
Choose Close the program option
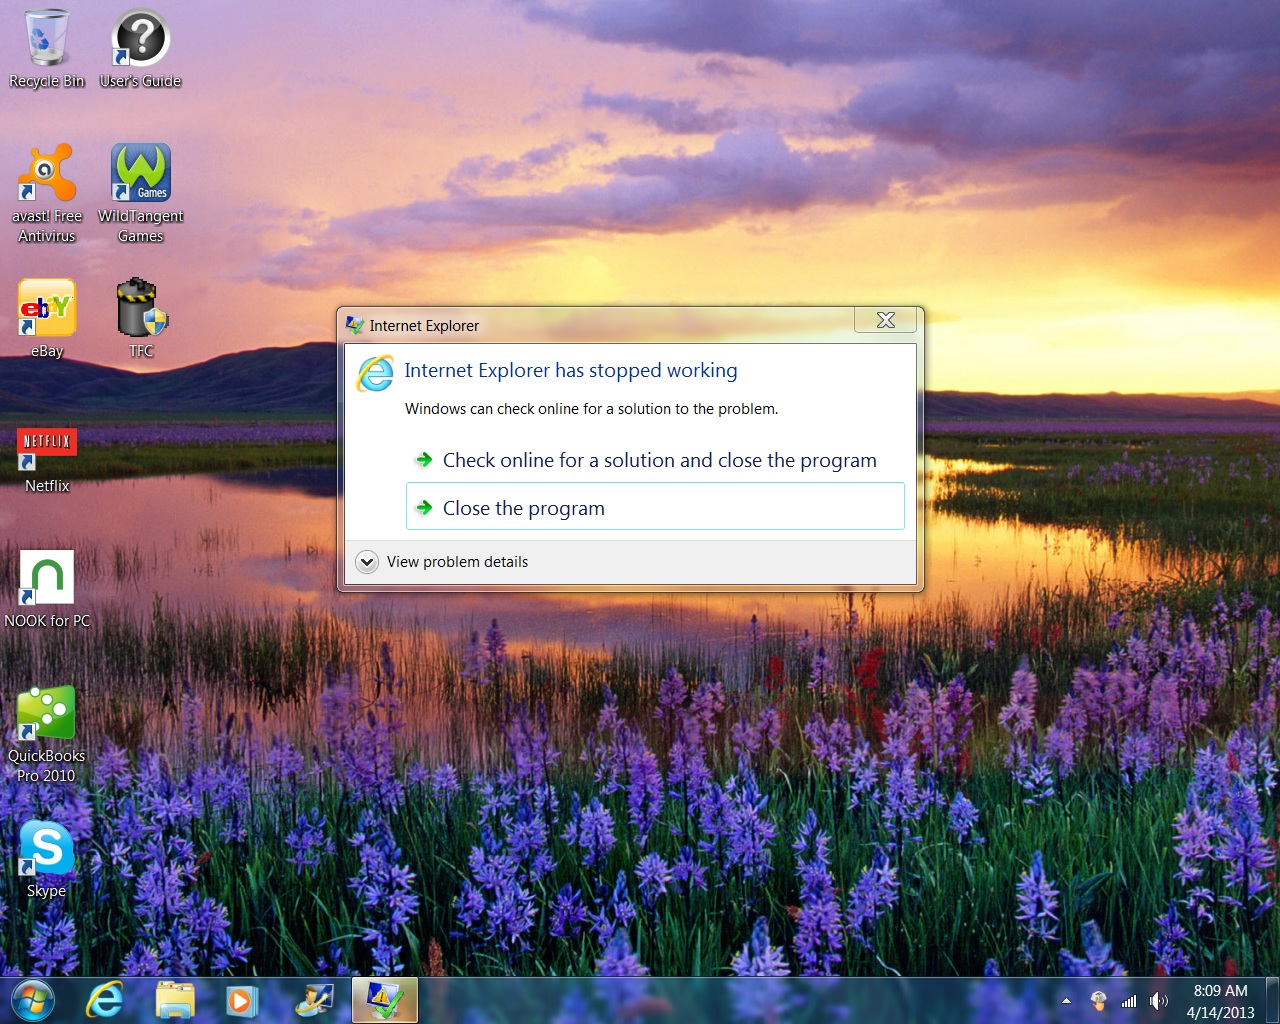coord(655,506)
